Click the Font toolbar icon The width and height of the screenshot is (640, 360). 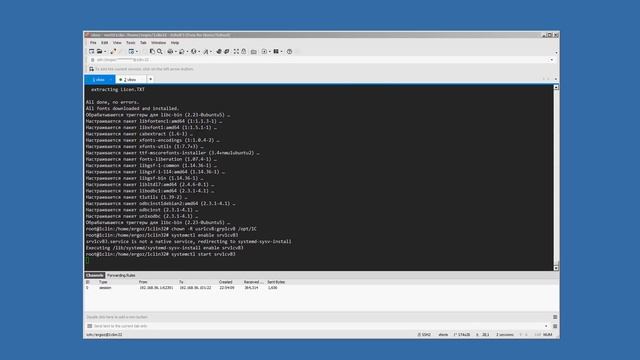pyautogui.click(x=206, y=51)
